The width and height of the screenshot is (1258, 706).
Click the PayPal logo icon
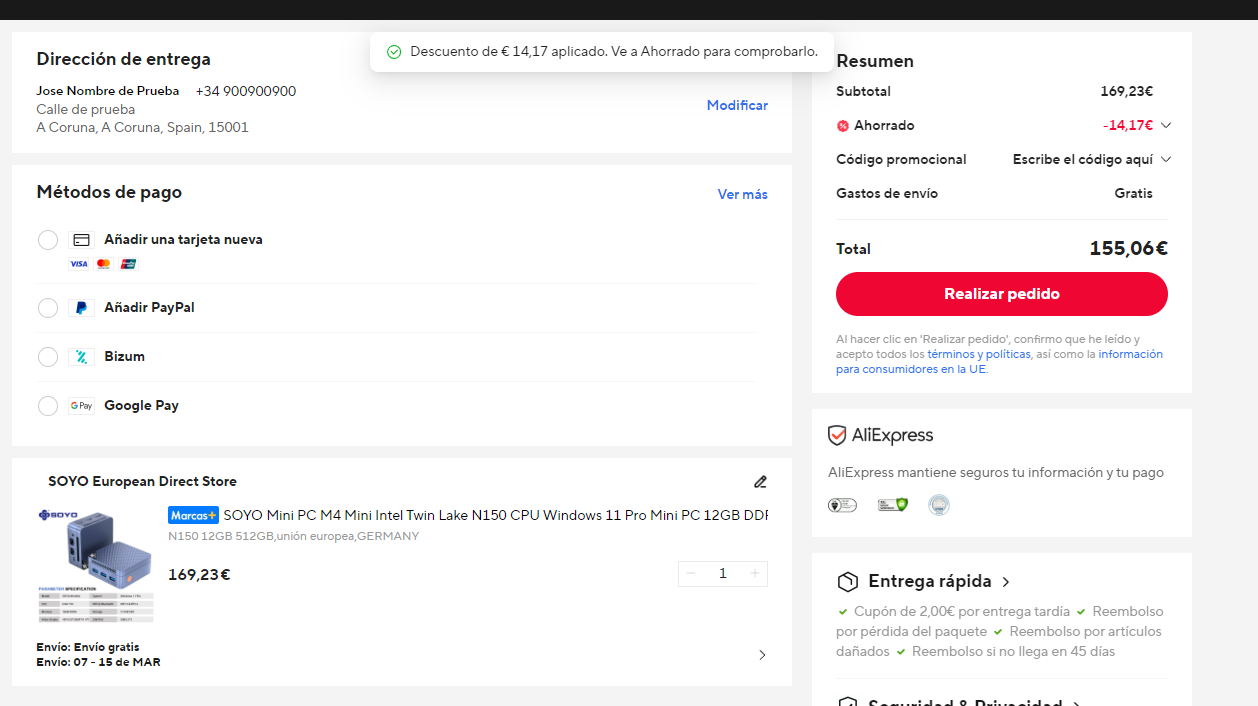(x=81, y=308)
